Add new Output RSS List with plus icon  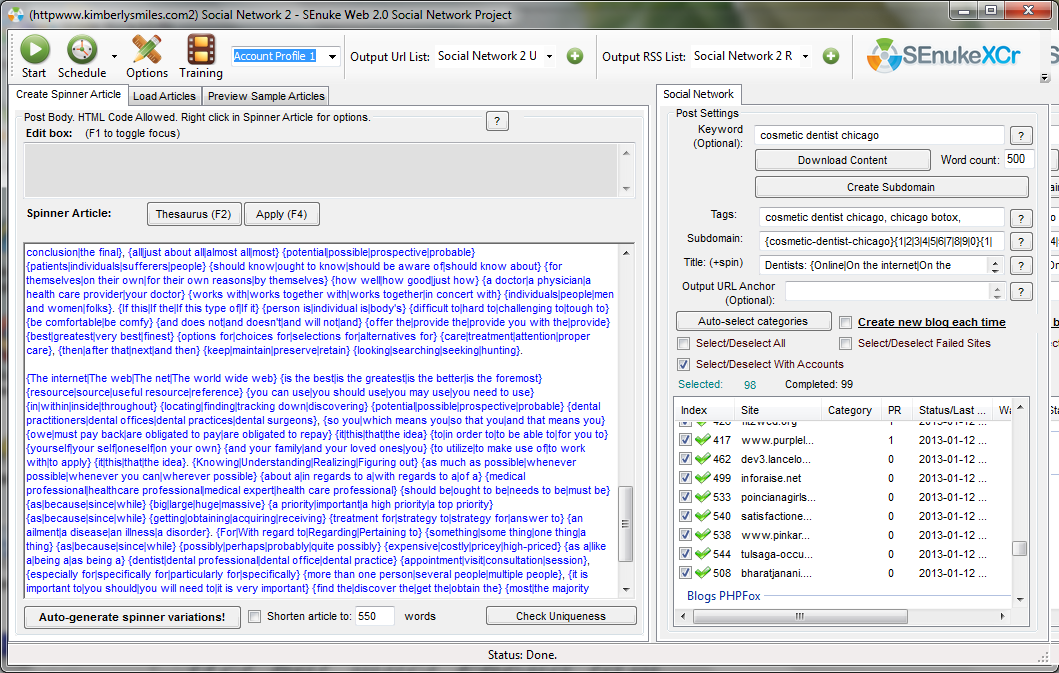pyautogui.click(x=831, y=56)
